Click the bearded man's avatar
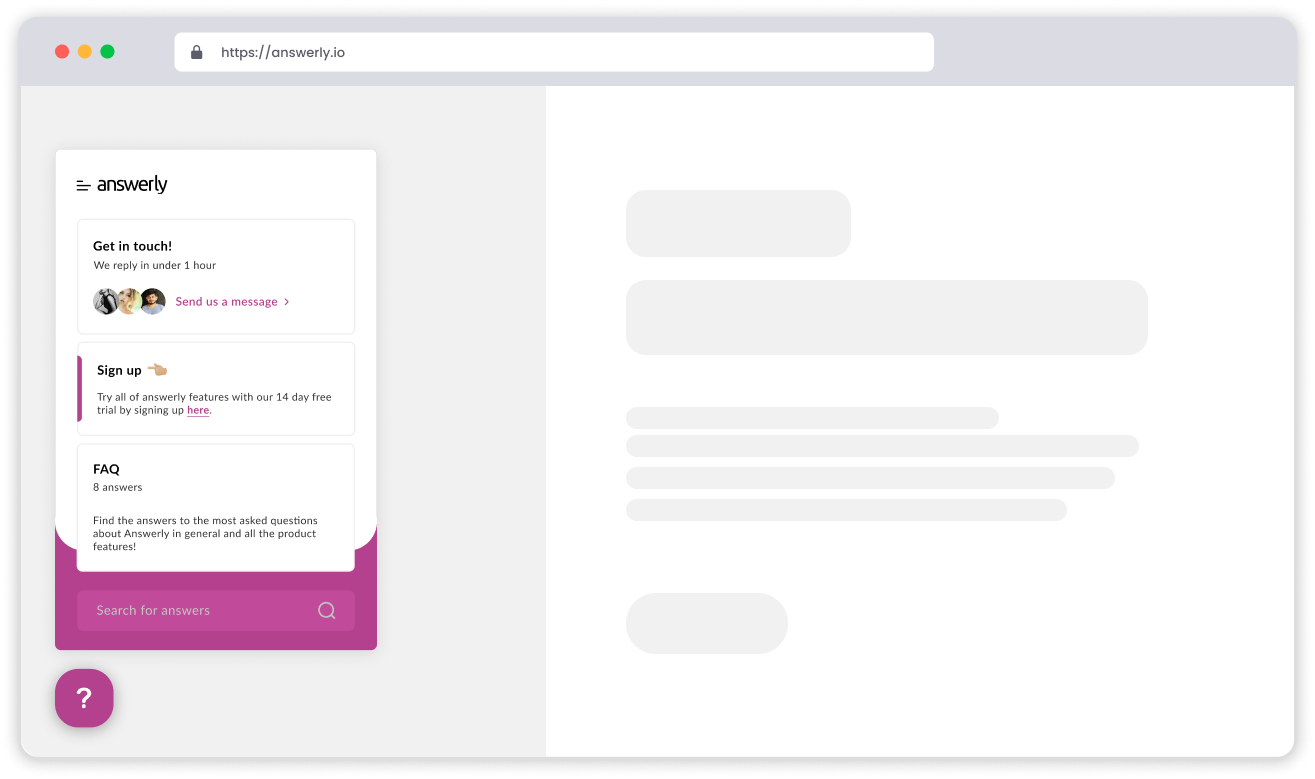 tap(153, 301)
